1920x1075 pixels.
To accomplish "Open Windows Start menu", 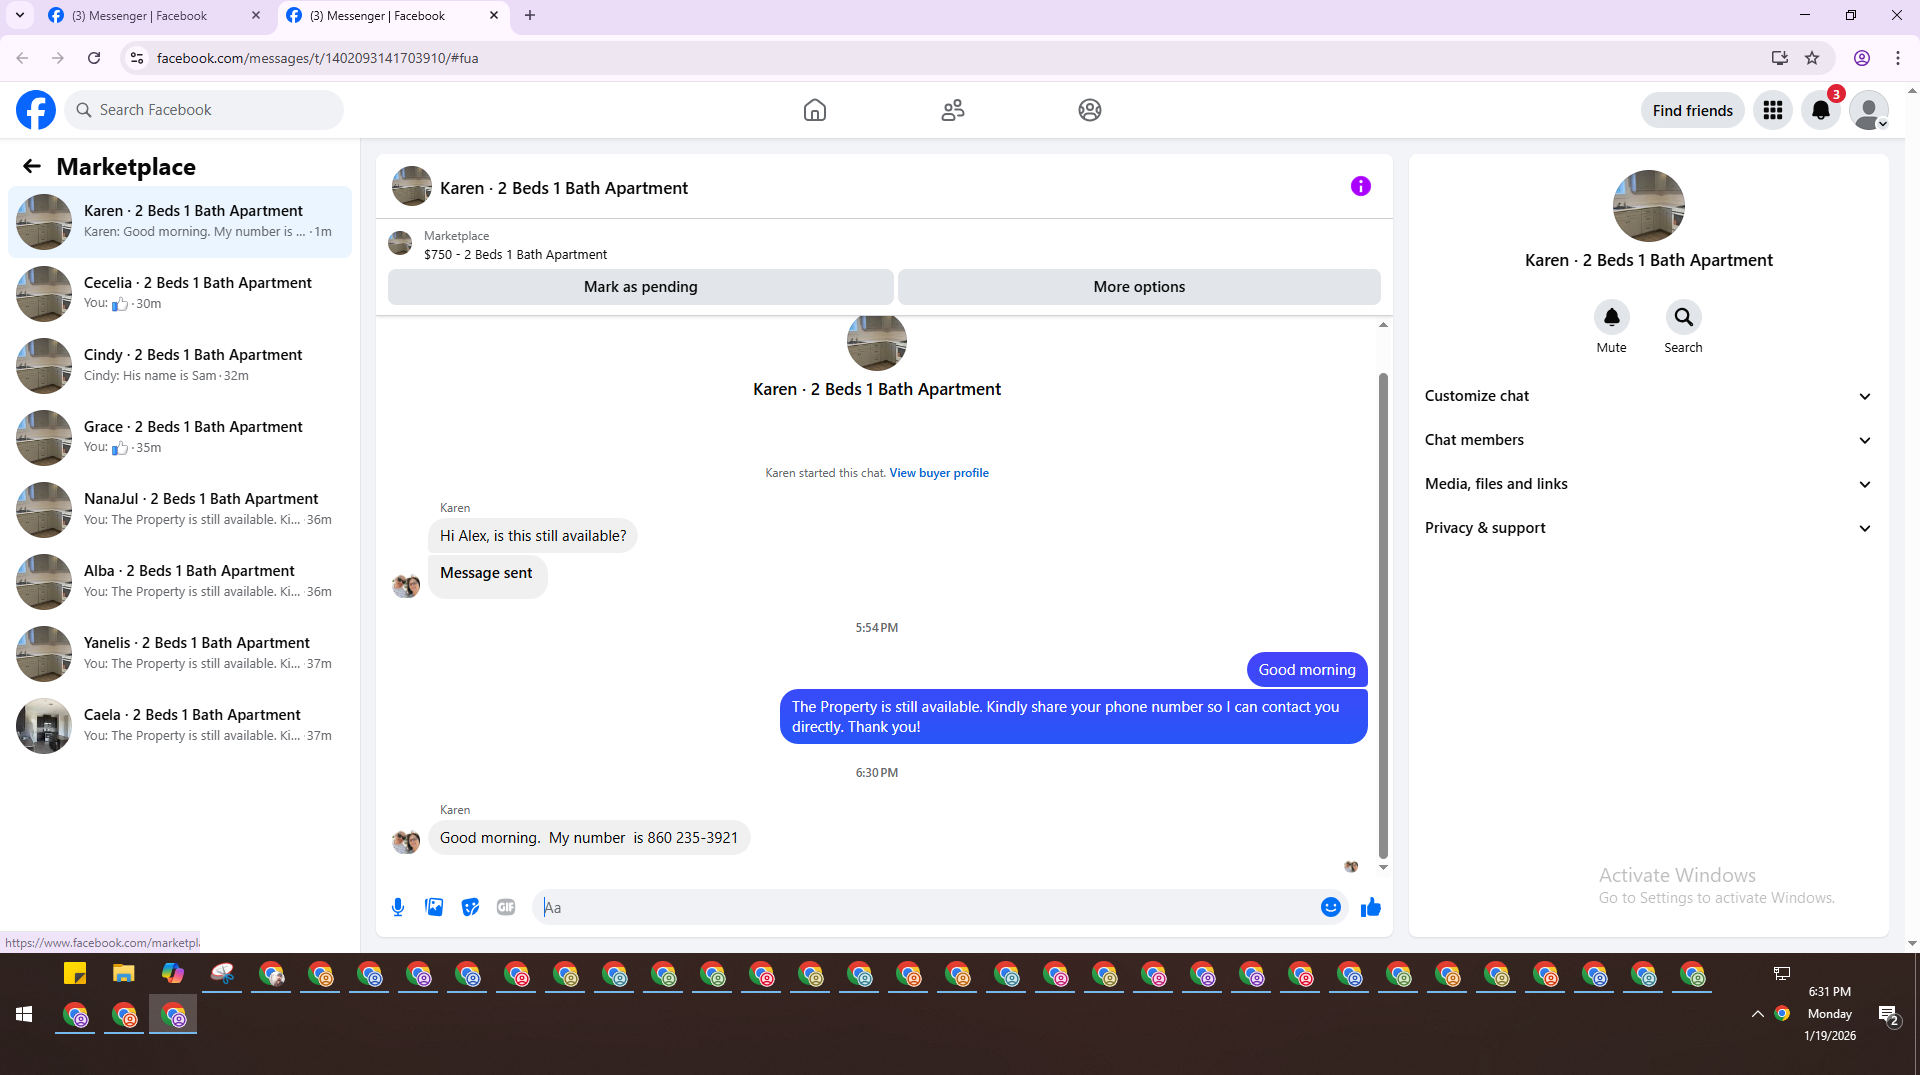I will click(24, 1014).
